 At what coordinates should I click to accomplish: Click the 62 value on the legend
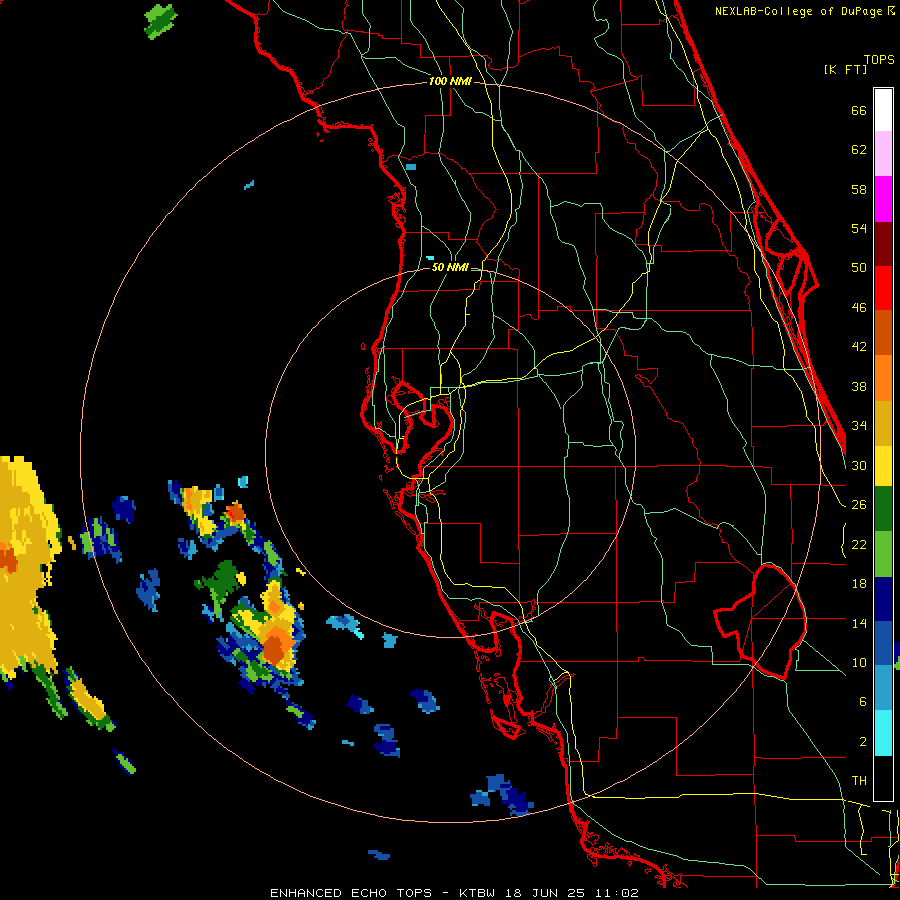859,150
